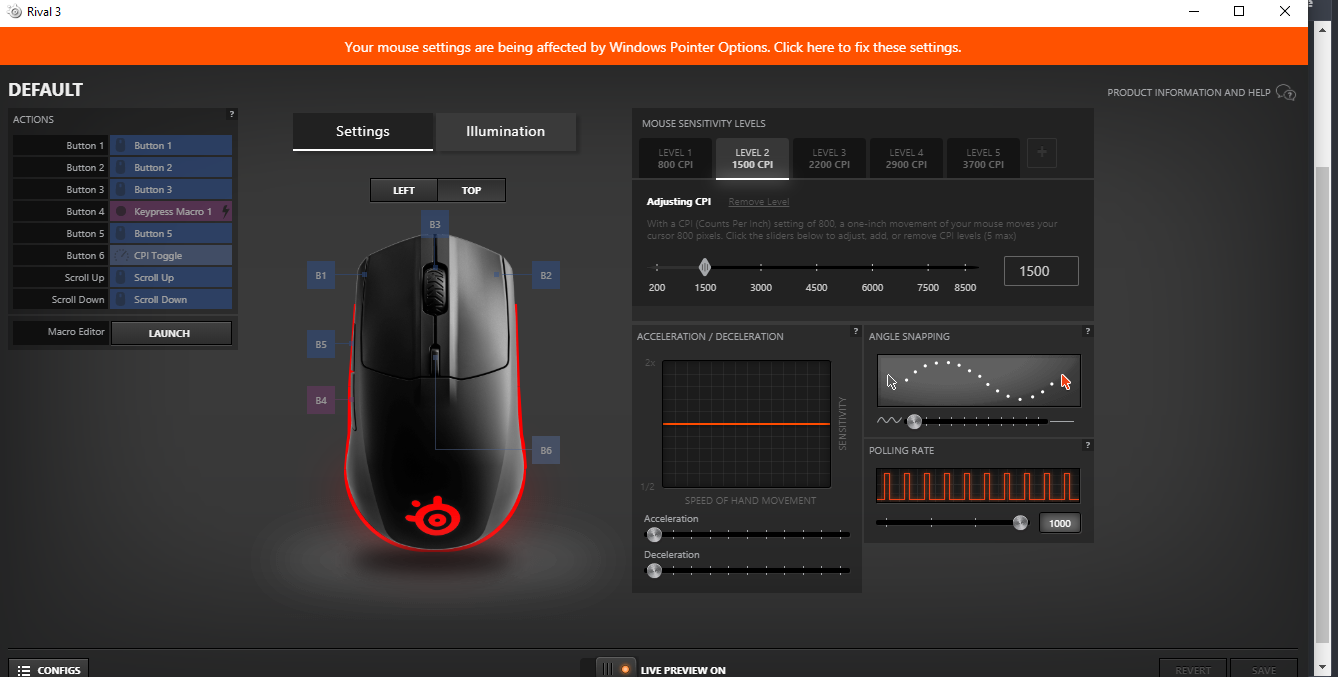Screen dimensions: 1338x677
Task: Click the Acceleration slider knob
Action: coord(654,535)
